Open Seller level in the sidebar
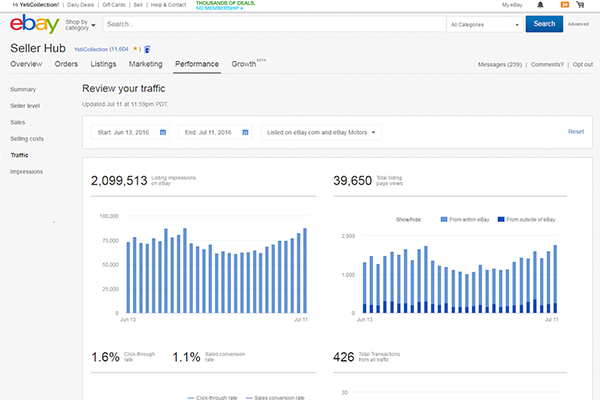The height and width of the screenshot is (400, 600). pyautogui.click(x=25, y=106)
